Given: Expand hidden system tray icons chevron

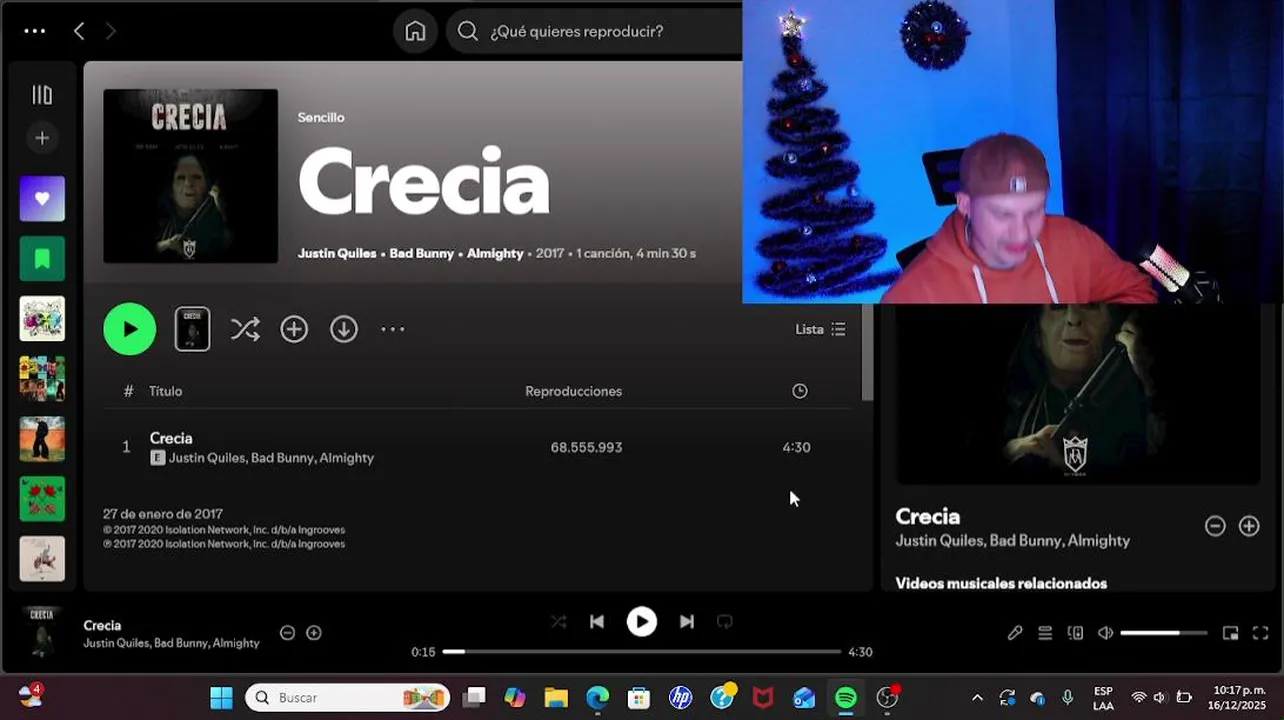Looking at the screenshot, I should tap(977, 698).
